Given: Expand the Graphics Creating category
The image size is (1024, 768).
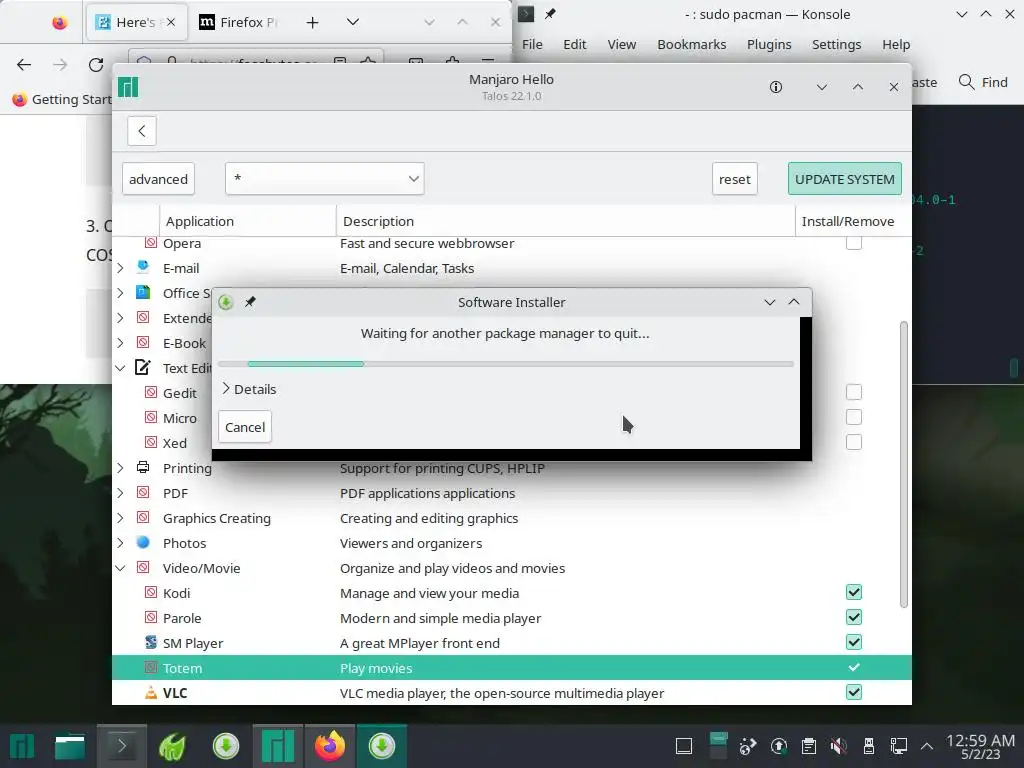Looking at the screenshot, I should (120, 518).
